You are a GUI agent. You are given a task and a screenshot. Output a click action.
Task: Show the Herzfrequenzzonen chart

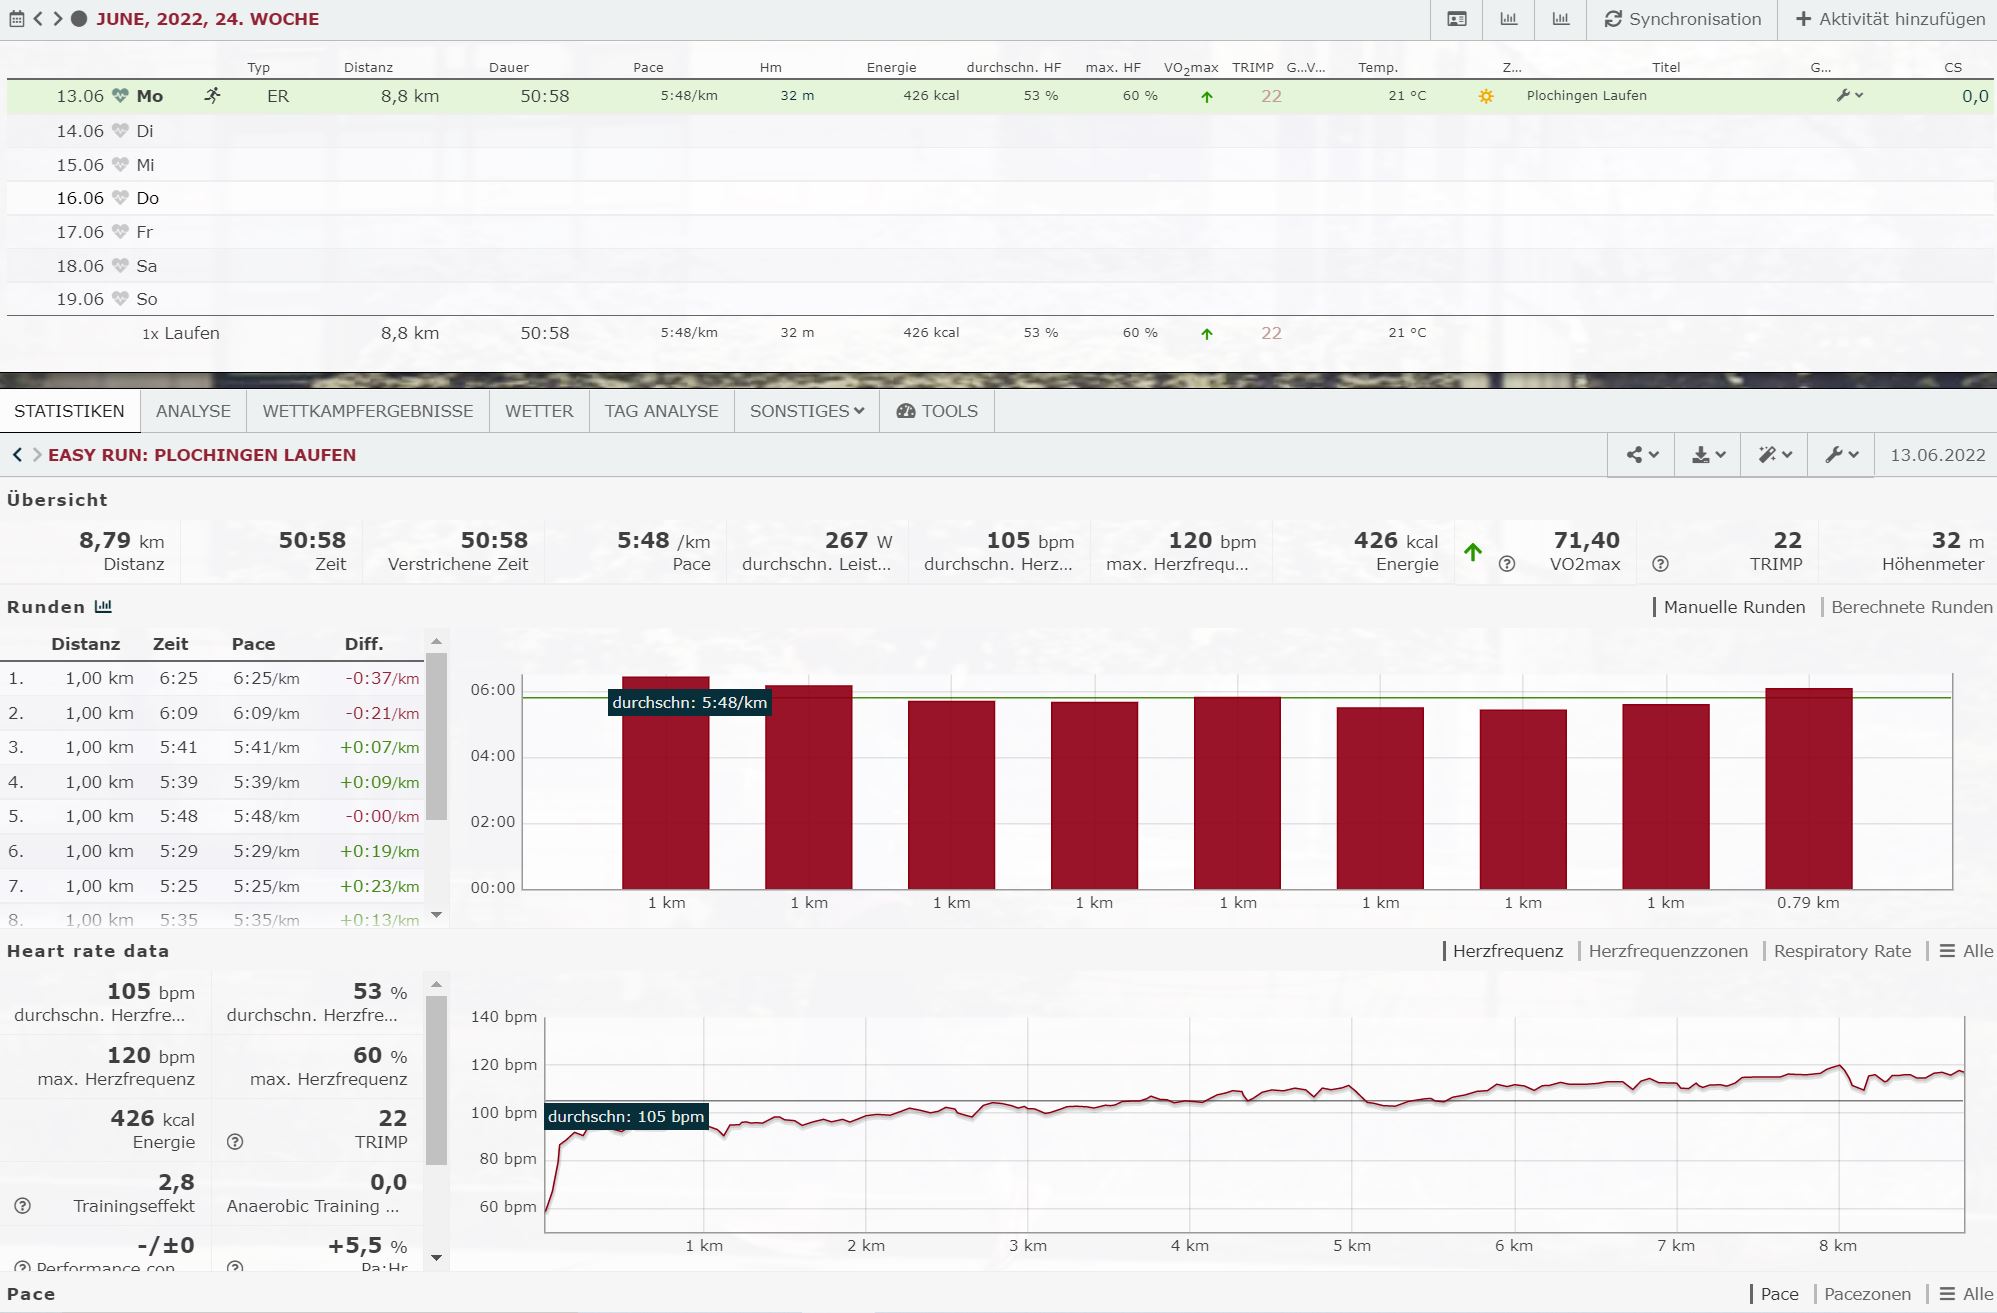[x=1667, y=951]
